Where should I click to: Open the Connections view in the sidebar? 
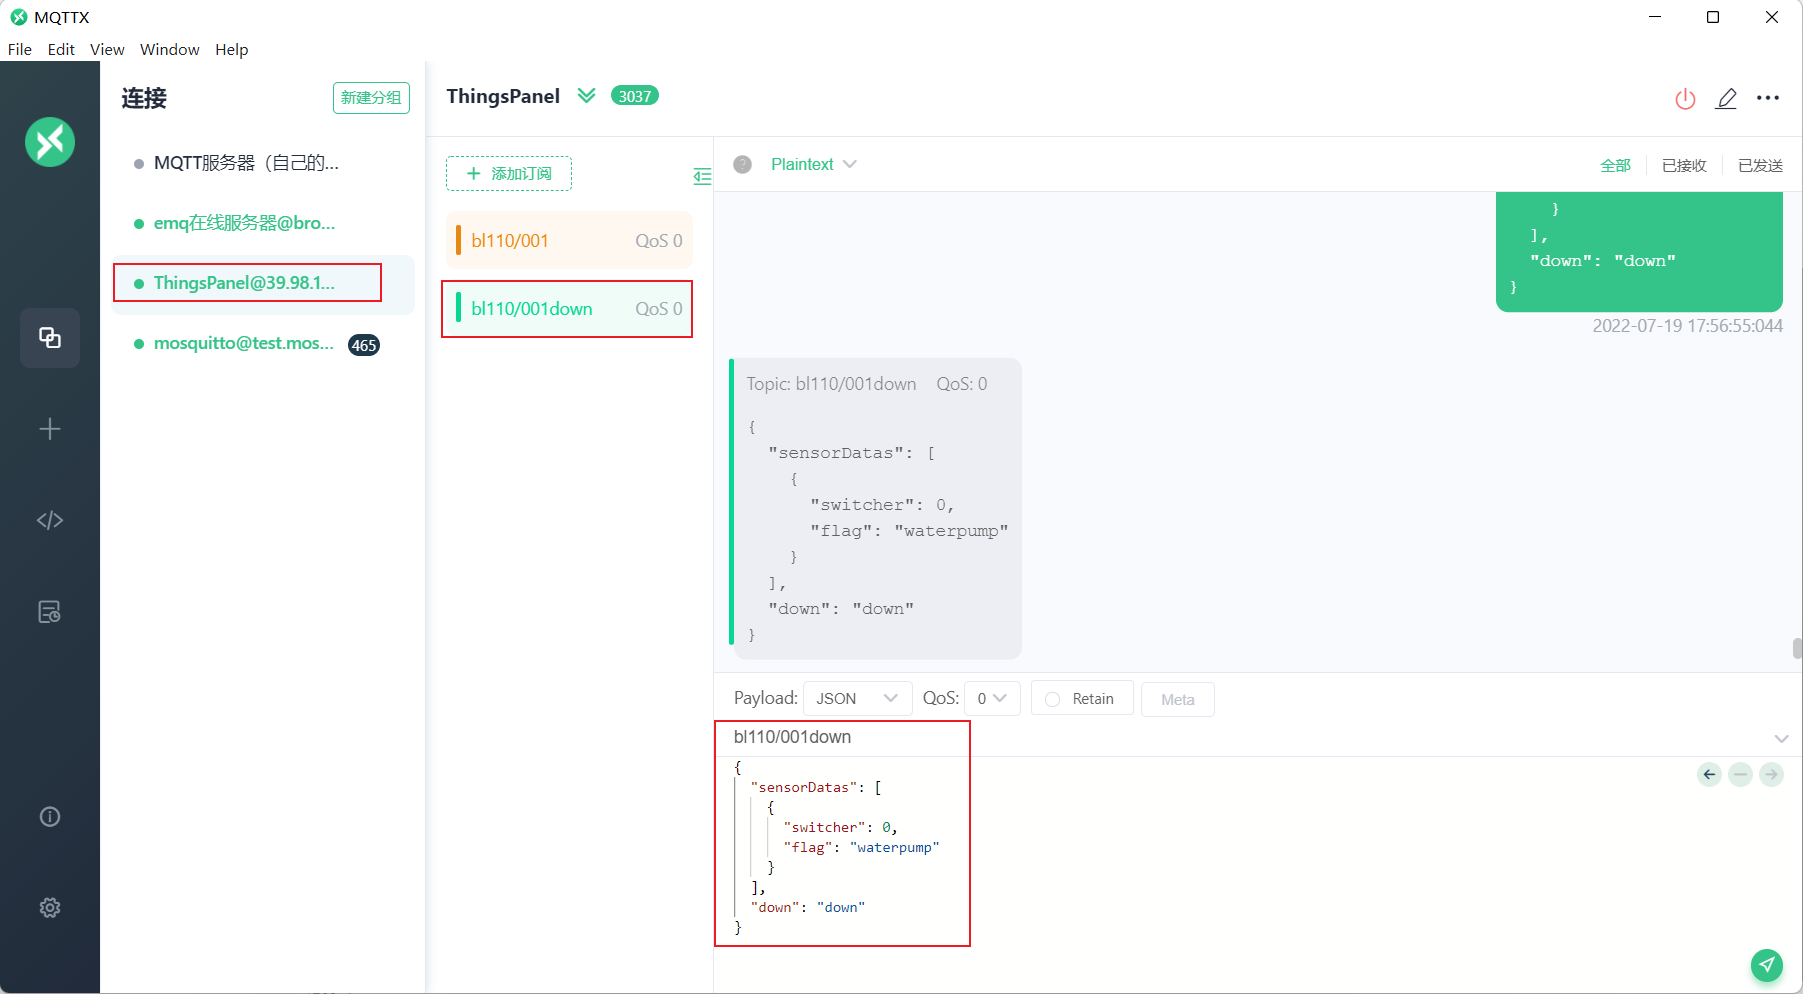pyautogui.click(x=50, y=338)
